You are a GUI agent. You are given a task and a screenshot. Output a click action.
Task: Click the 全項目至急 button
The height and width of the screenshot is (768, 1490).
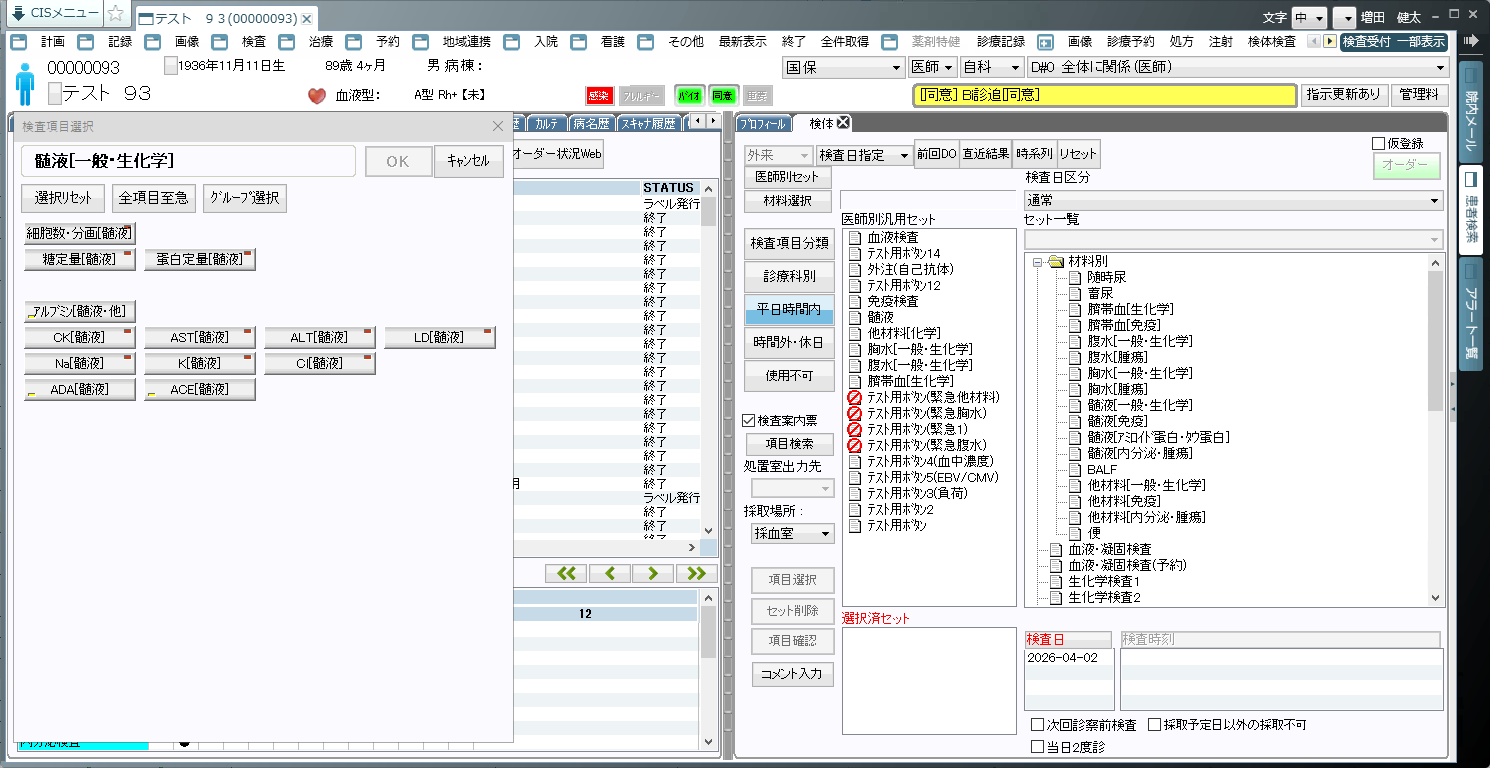pos(153,198)
